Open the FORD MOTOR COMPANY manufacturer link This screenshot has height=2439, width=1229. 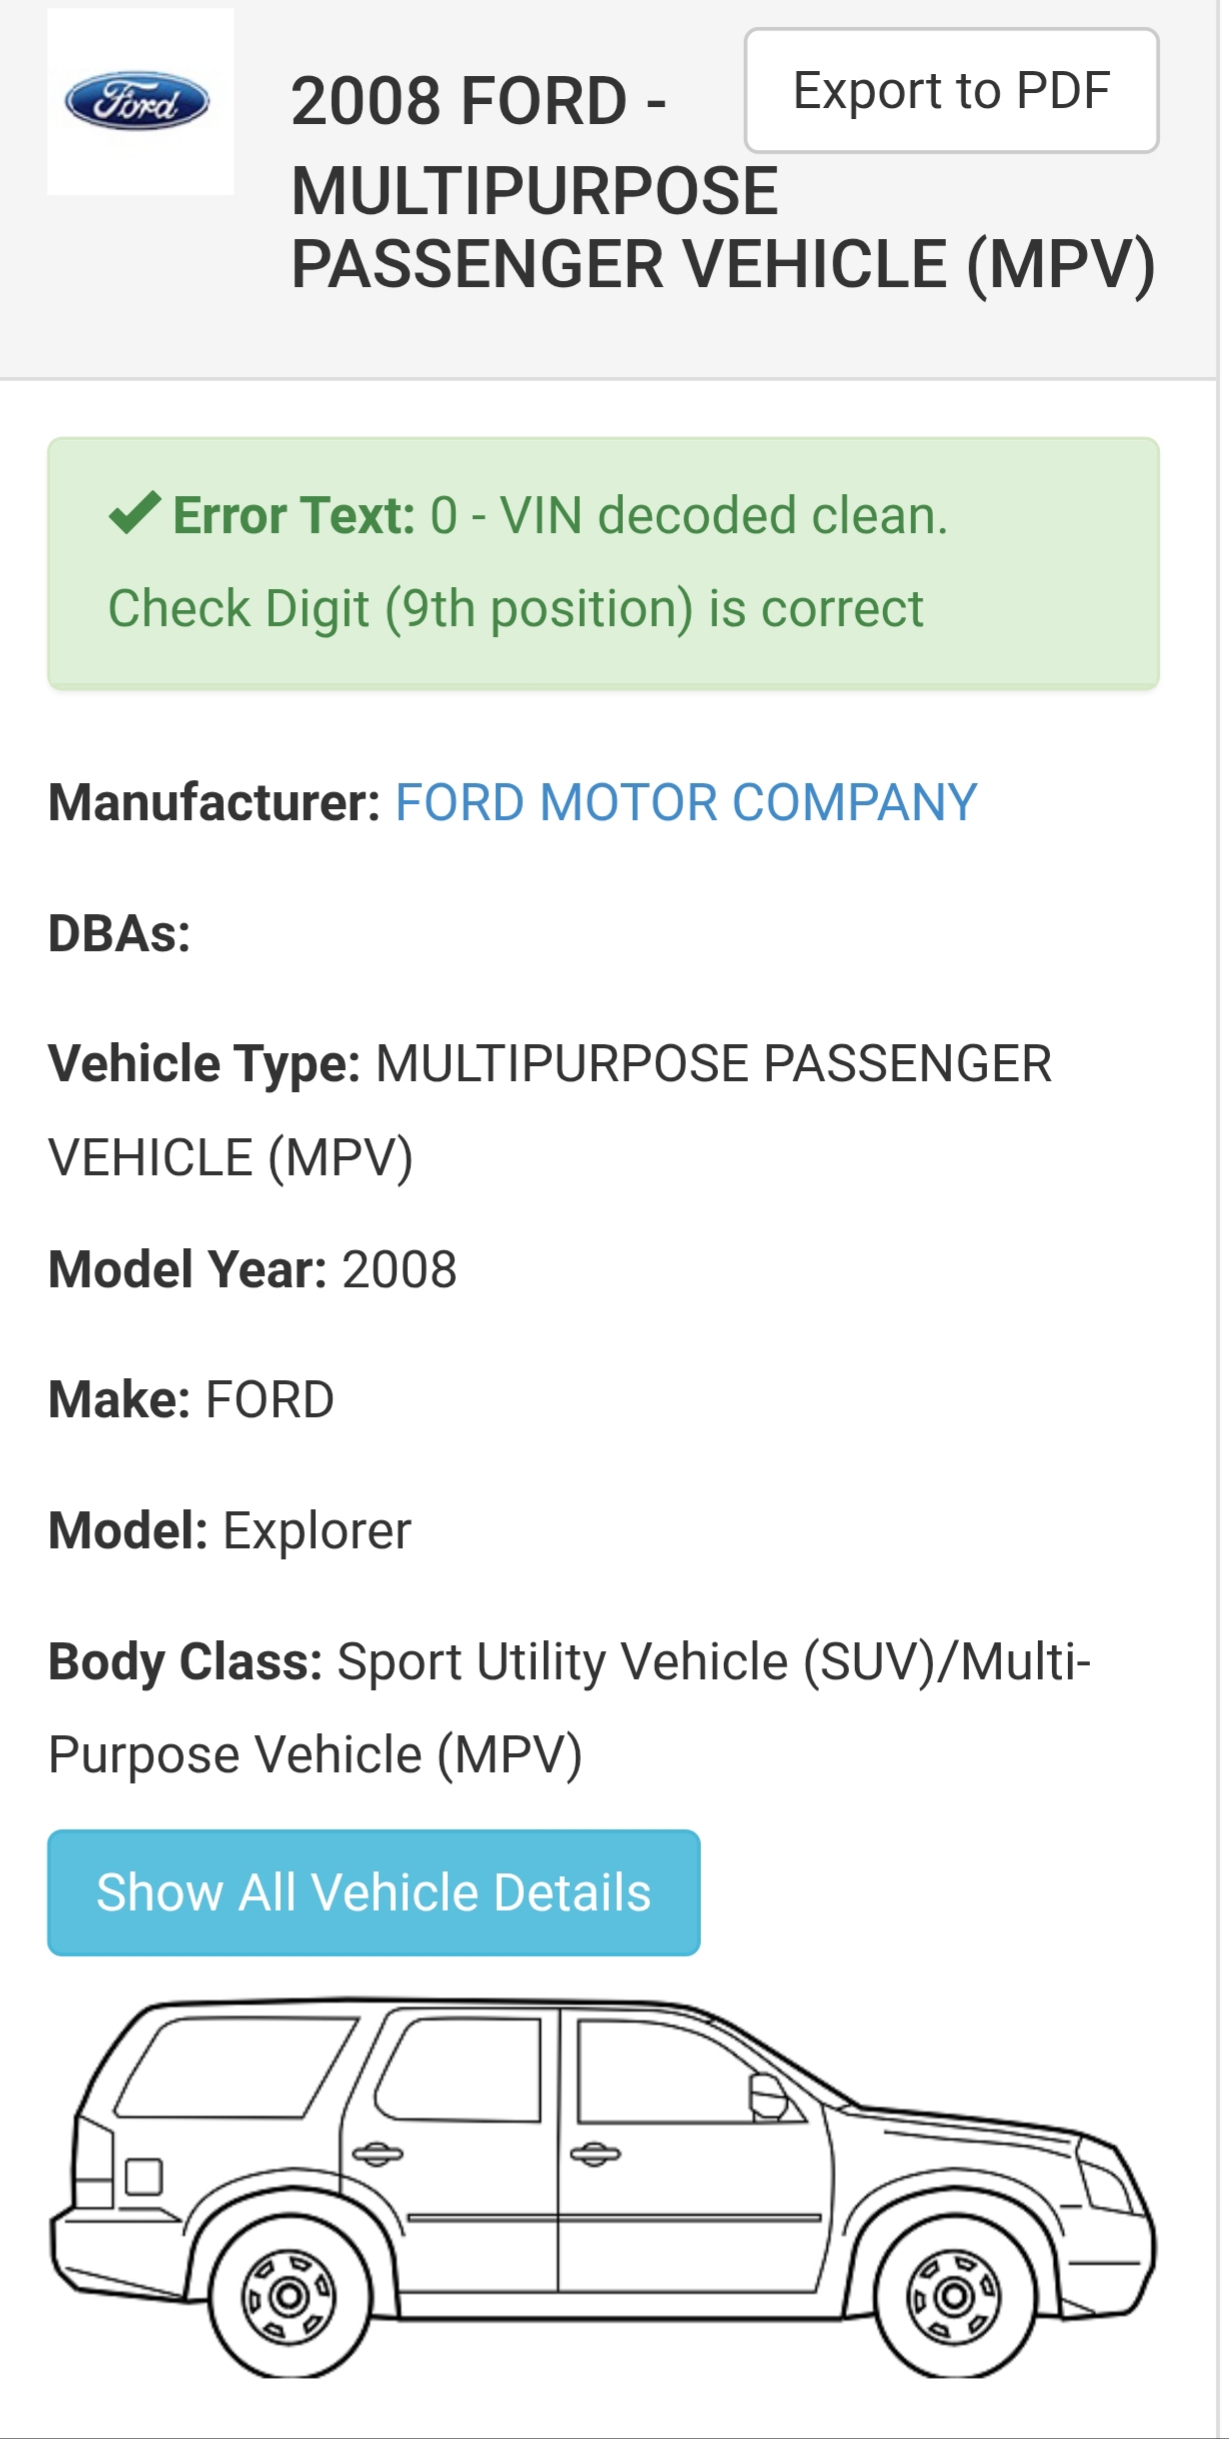pyautogui.click(x=686, y=802)
